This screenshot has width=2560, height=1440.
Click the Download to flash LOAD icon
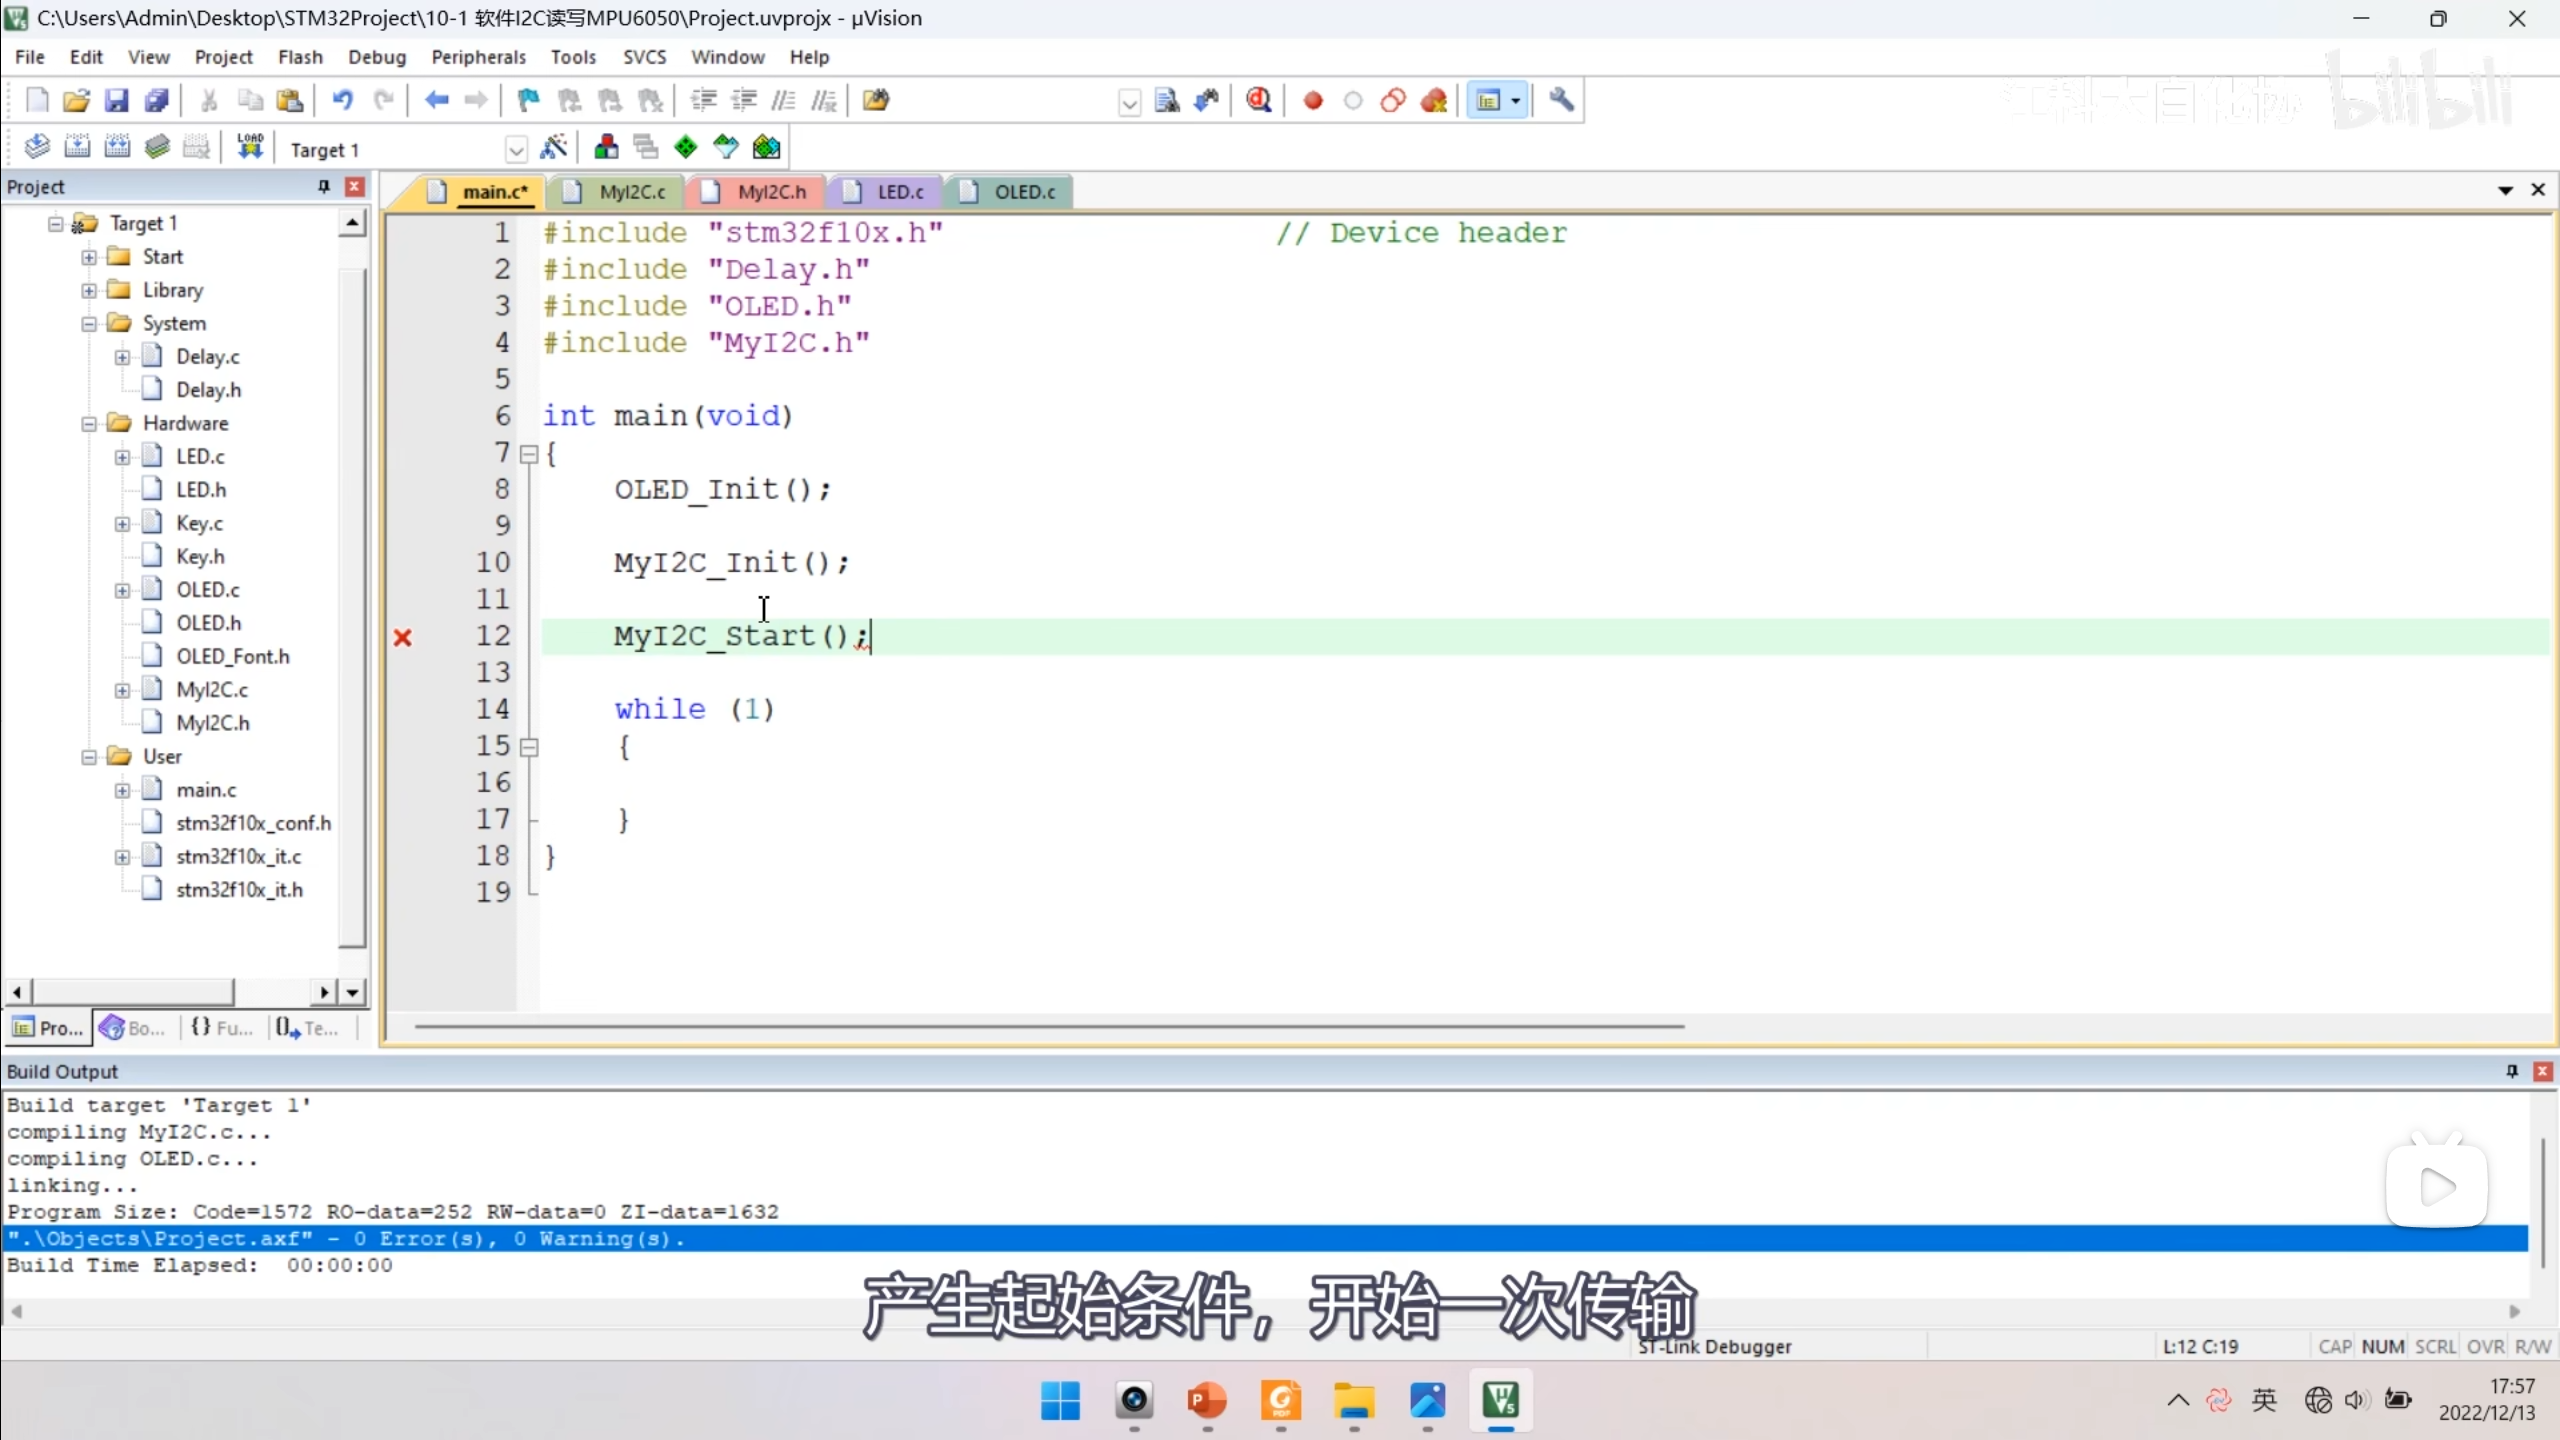250,148
